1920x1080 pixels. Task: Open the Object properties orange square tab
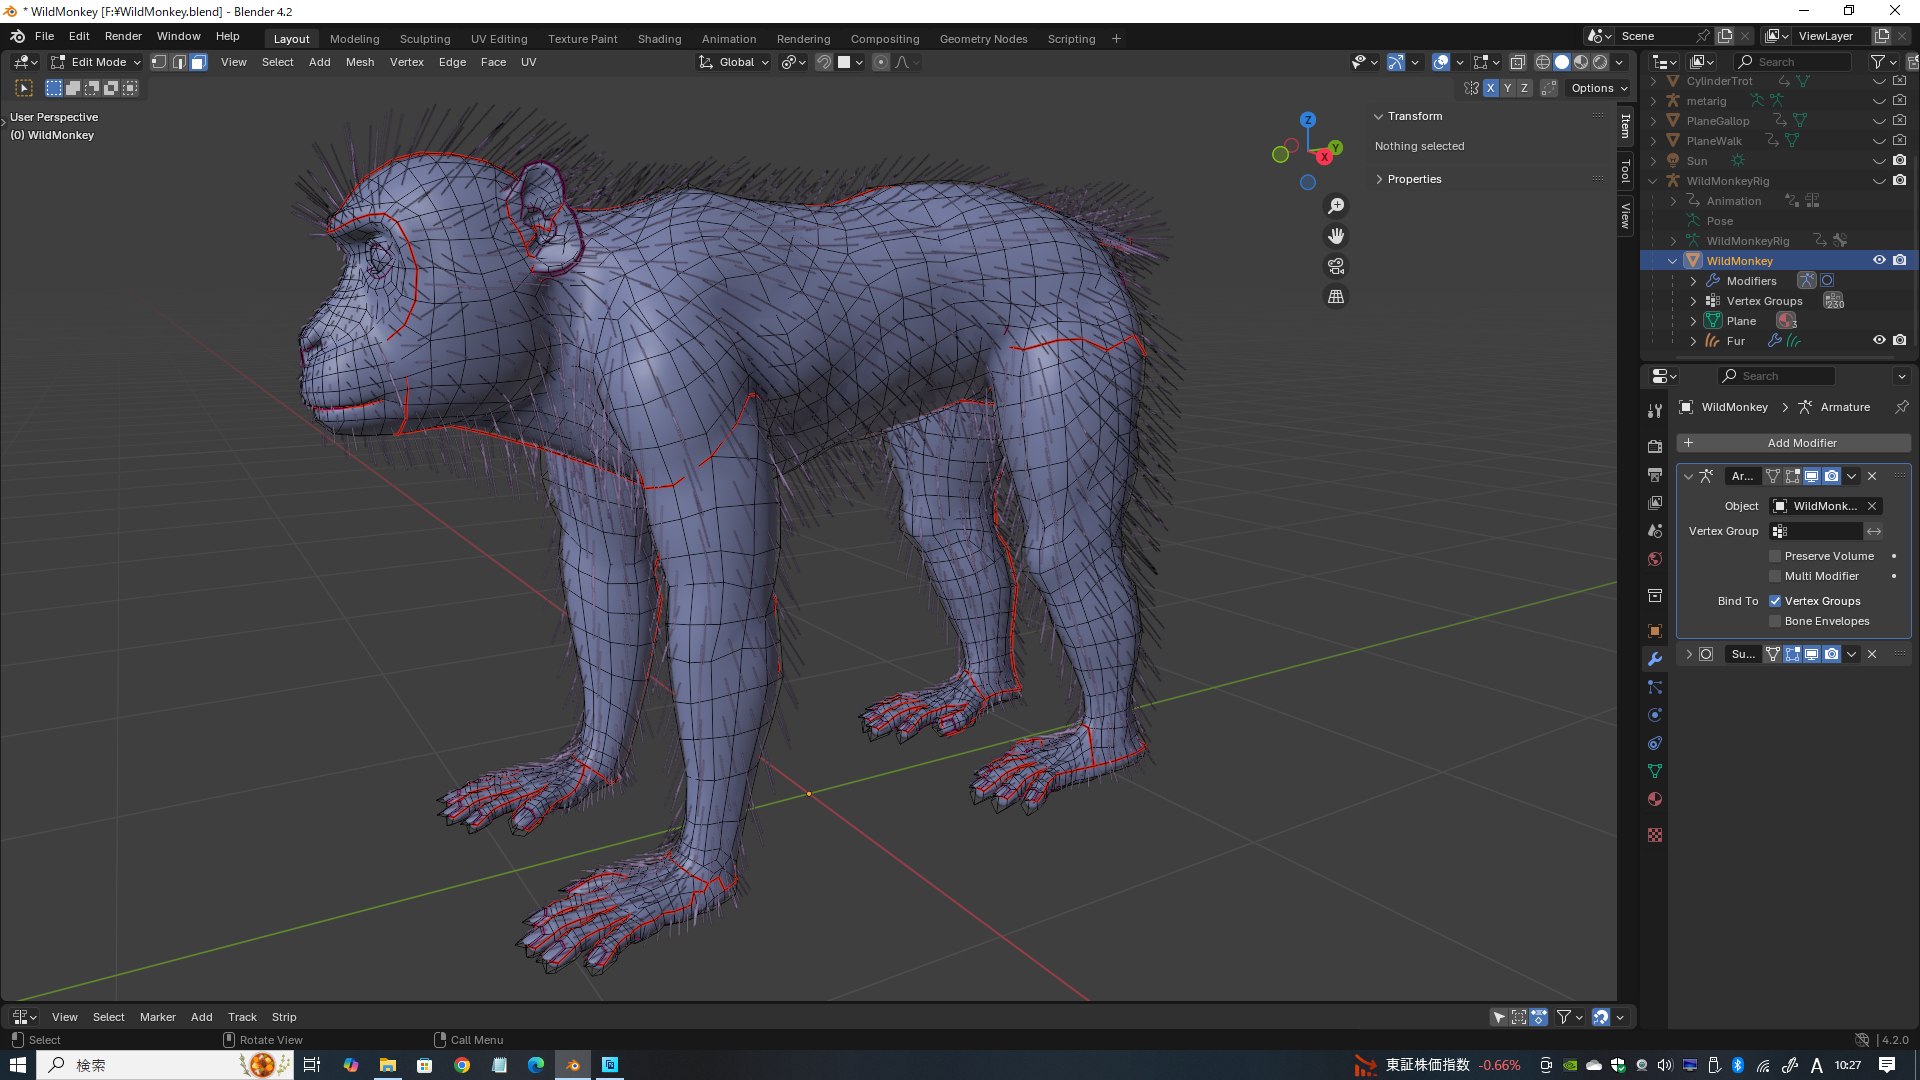(x=1655, y=631)
